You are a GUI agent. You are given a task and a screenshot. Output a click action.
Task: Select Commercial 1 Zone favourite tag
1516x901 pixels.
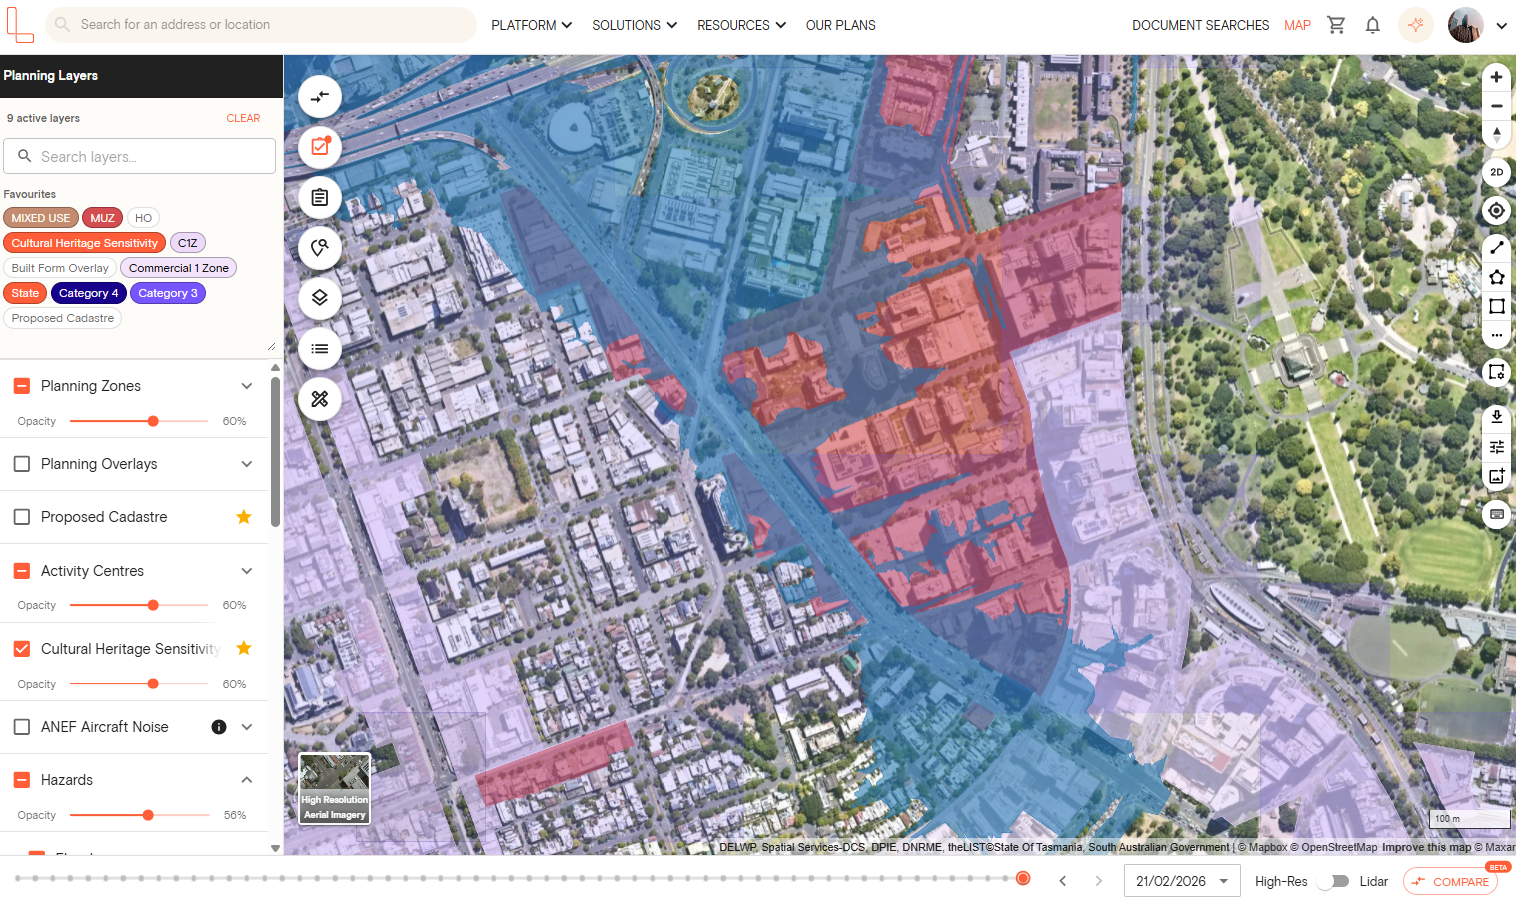tap(179, 268)
